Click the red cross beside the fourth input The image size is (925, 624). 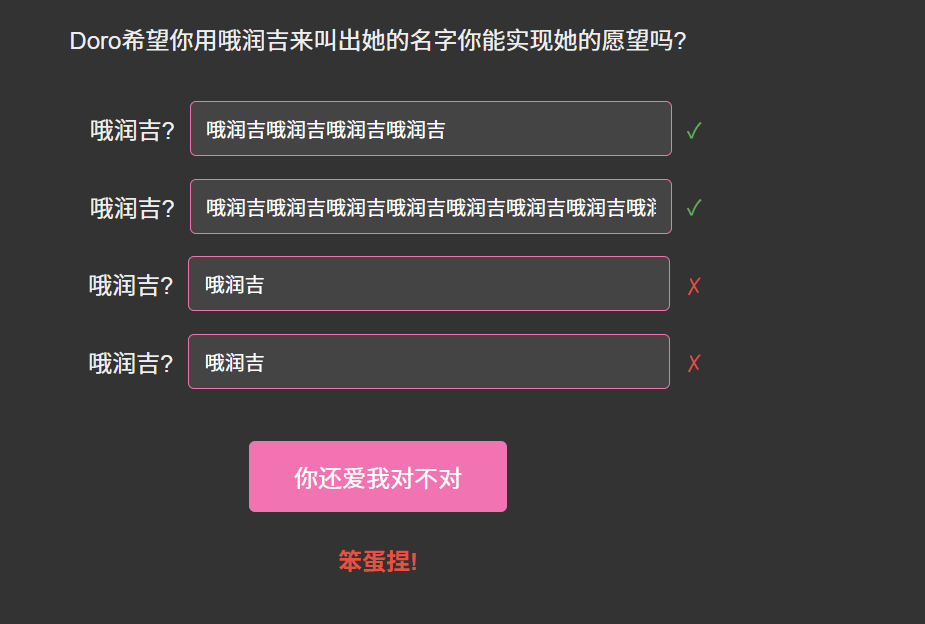click(694, 363)
